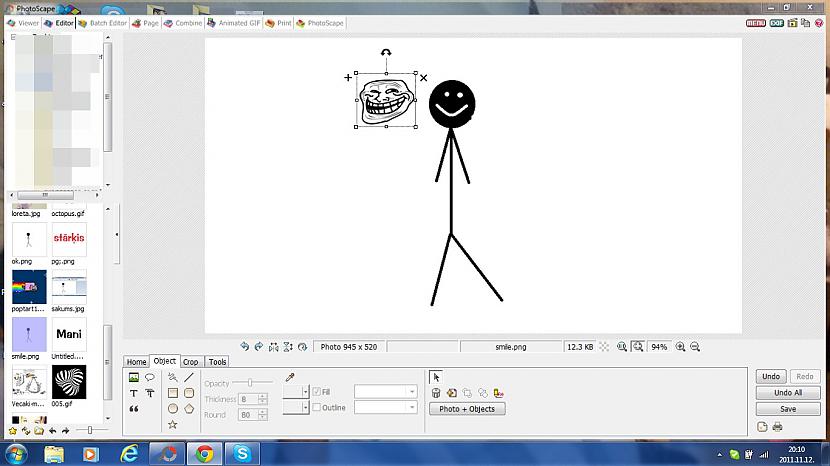Zoom out of the canvas
The image size is (830, 466).
point(695,347)
